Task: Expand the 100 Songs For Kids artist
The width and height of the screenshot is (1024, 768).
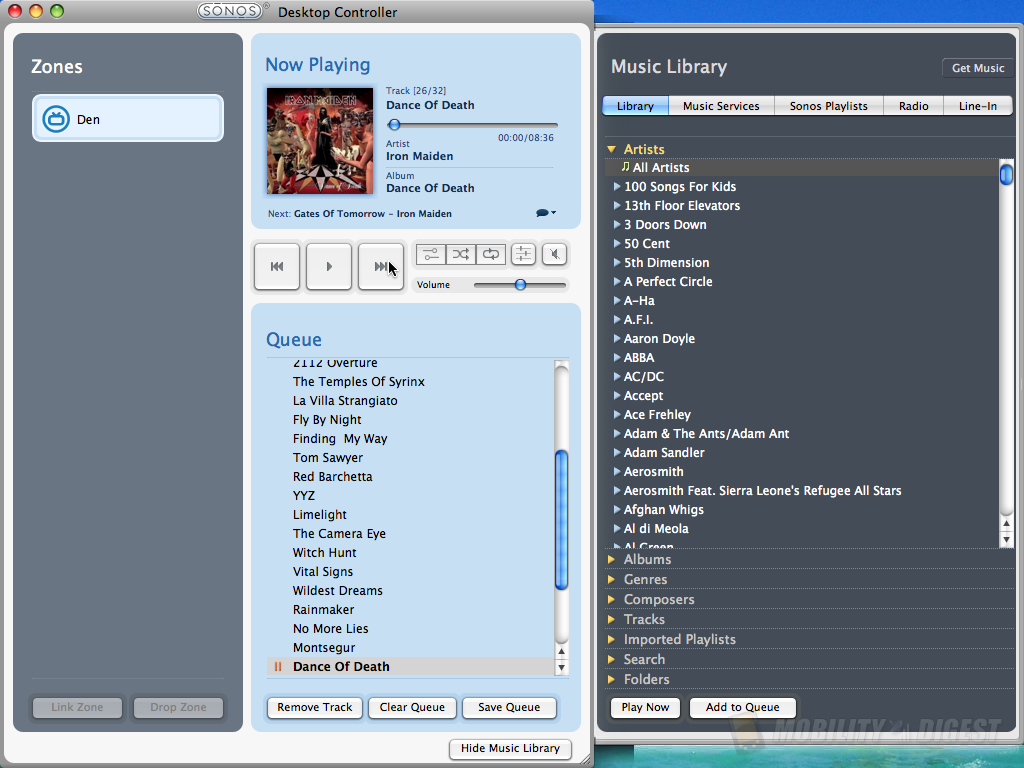Action: pyautogui.click(x=616, y=186)
